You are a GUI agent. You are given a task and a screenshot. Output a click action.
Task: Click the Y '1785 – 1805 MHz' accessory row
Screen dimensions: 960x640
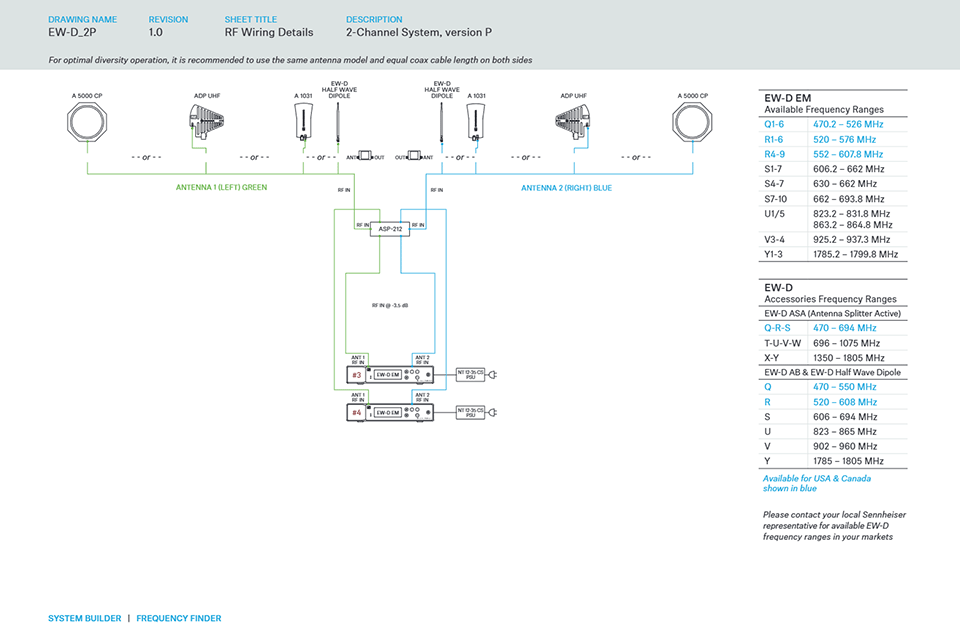click(x=833, y=461)
